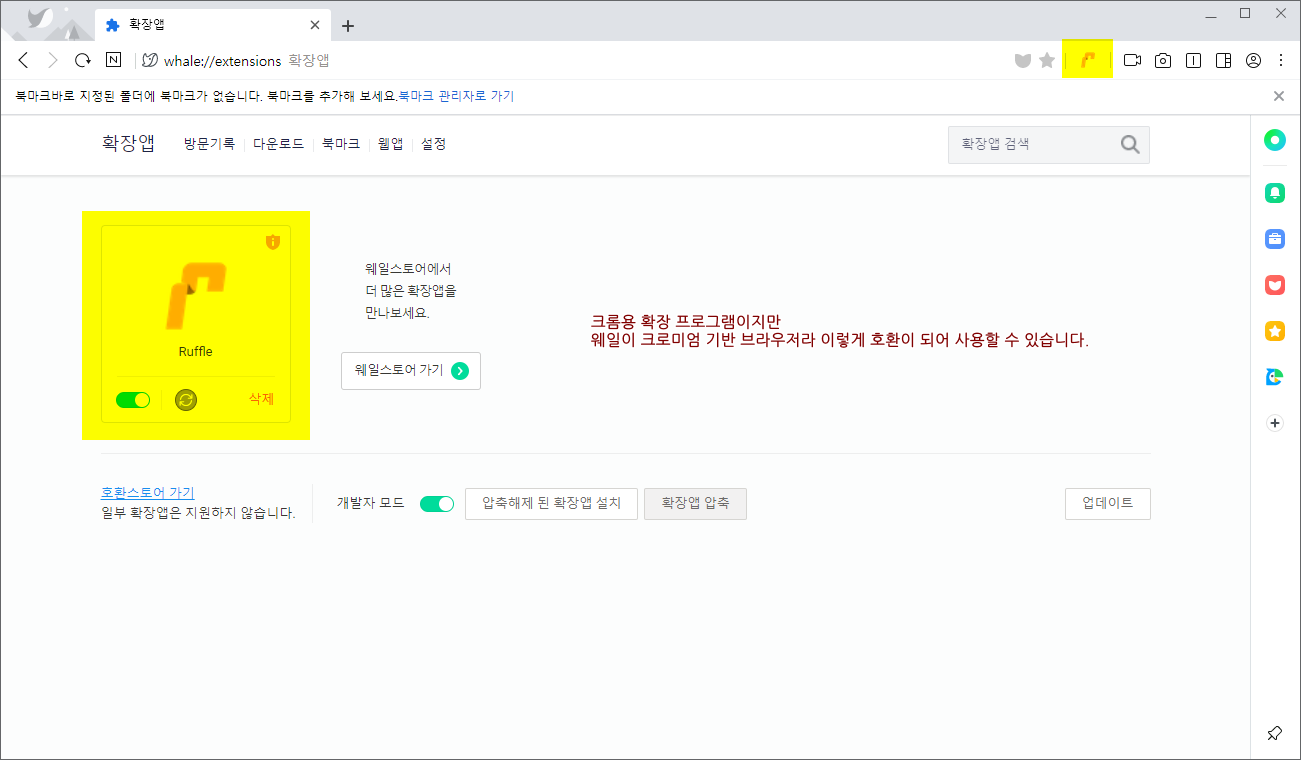Open the Papago parrot sidebar icon

pos(1274,377)
